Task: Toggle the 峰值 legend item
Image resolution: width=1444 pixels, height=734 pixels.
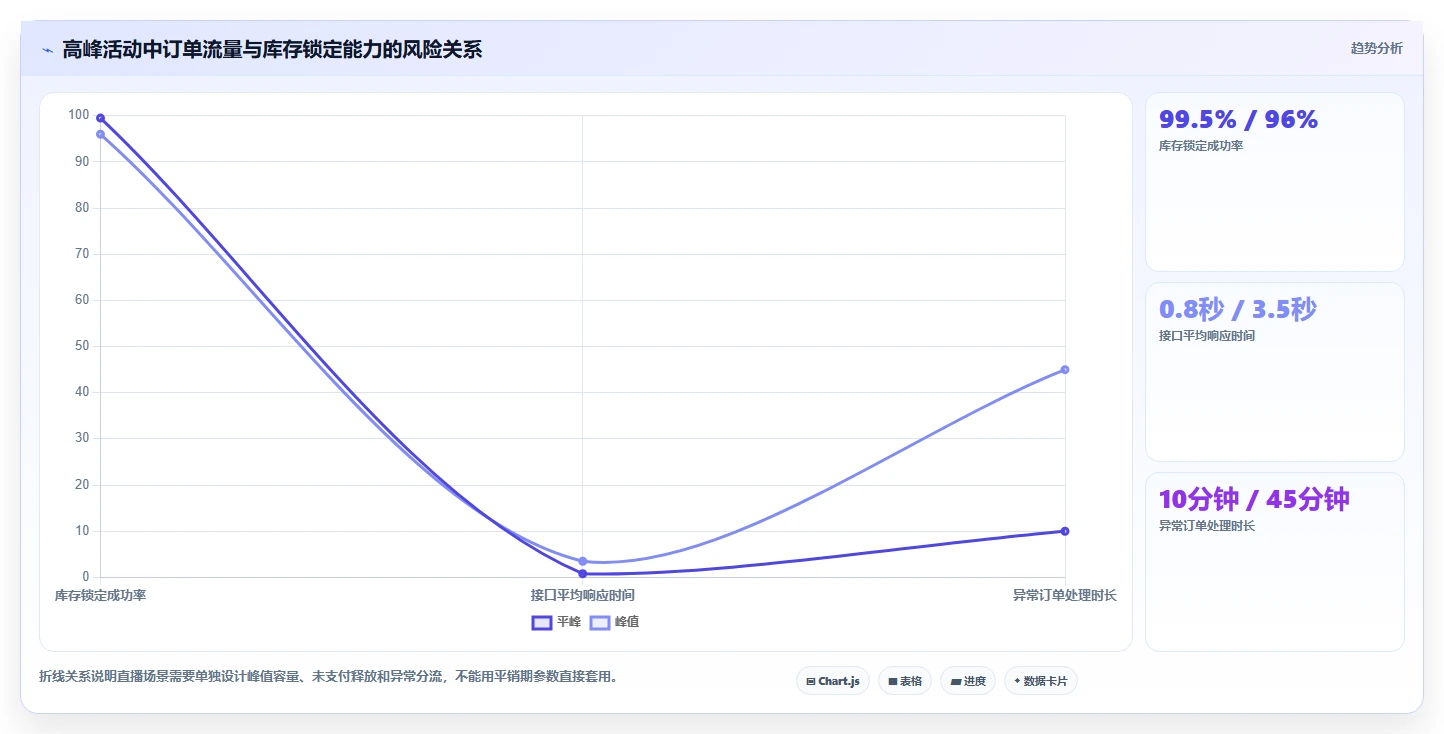Action: pos(614,622)
